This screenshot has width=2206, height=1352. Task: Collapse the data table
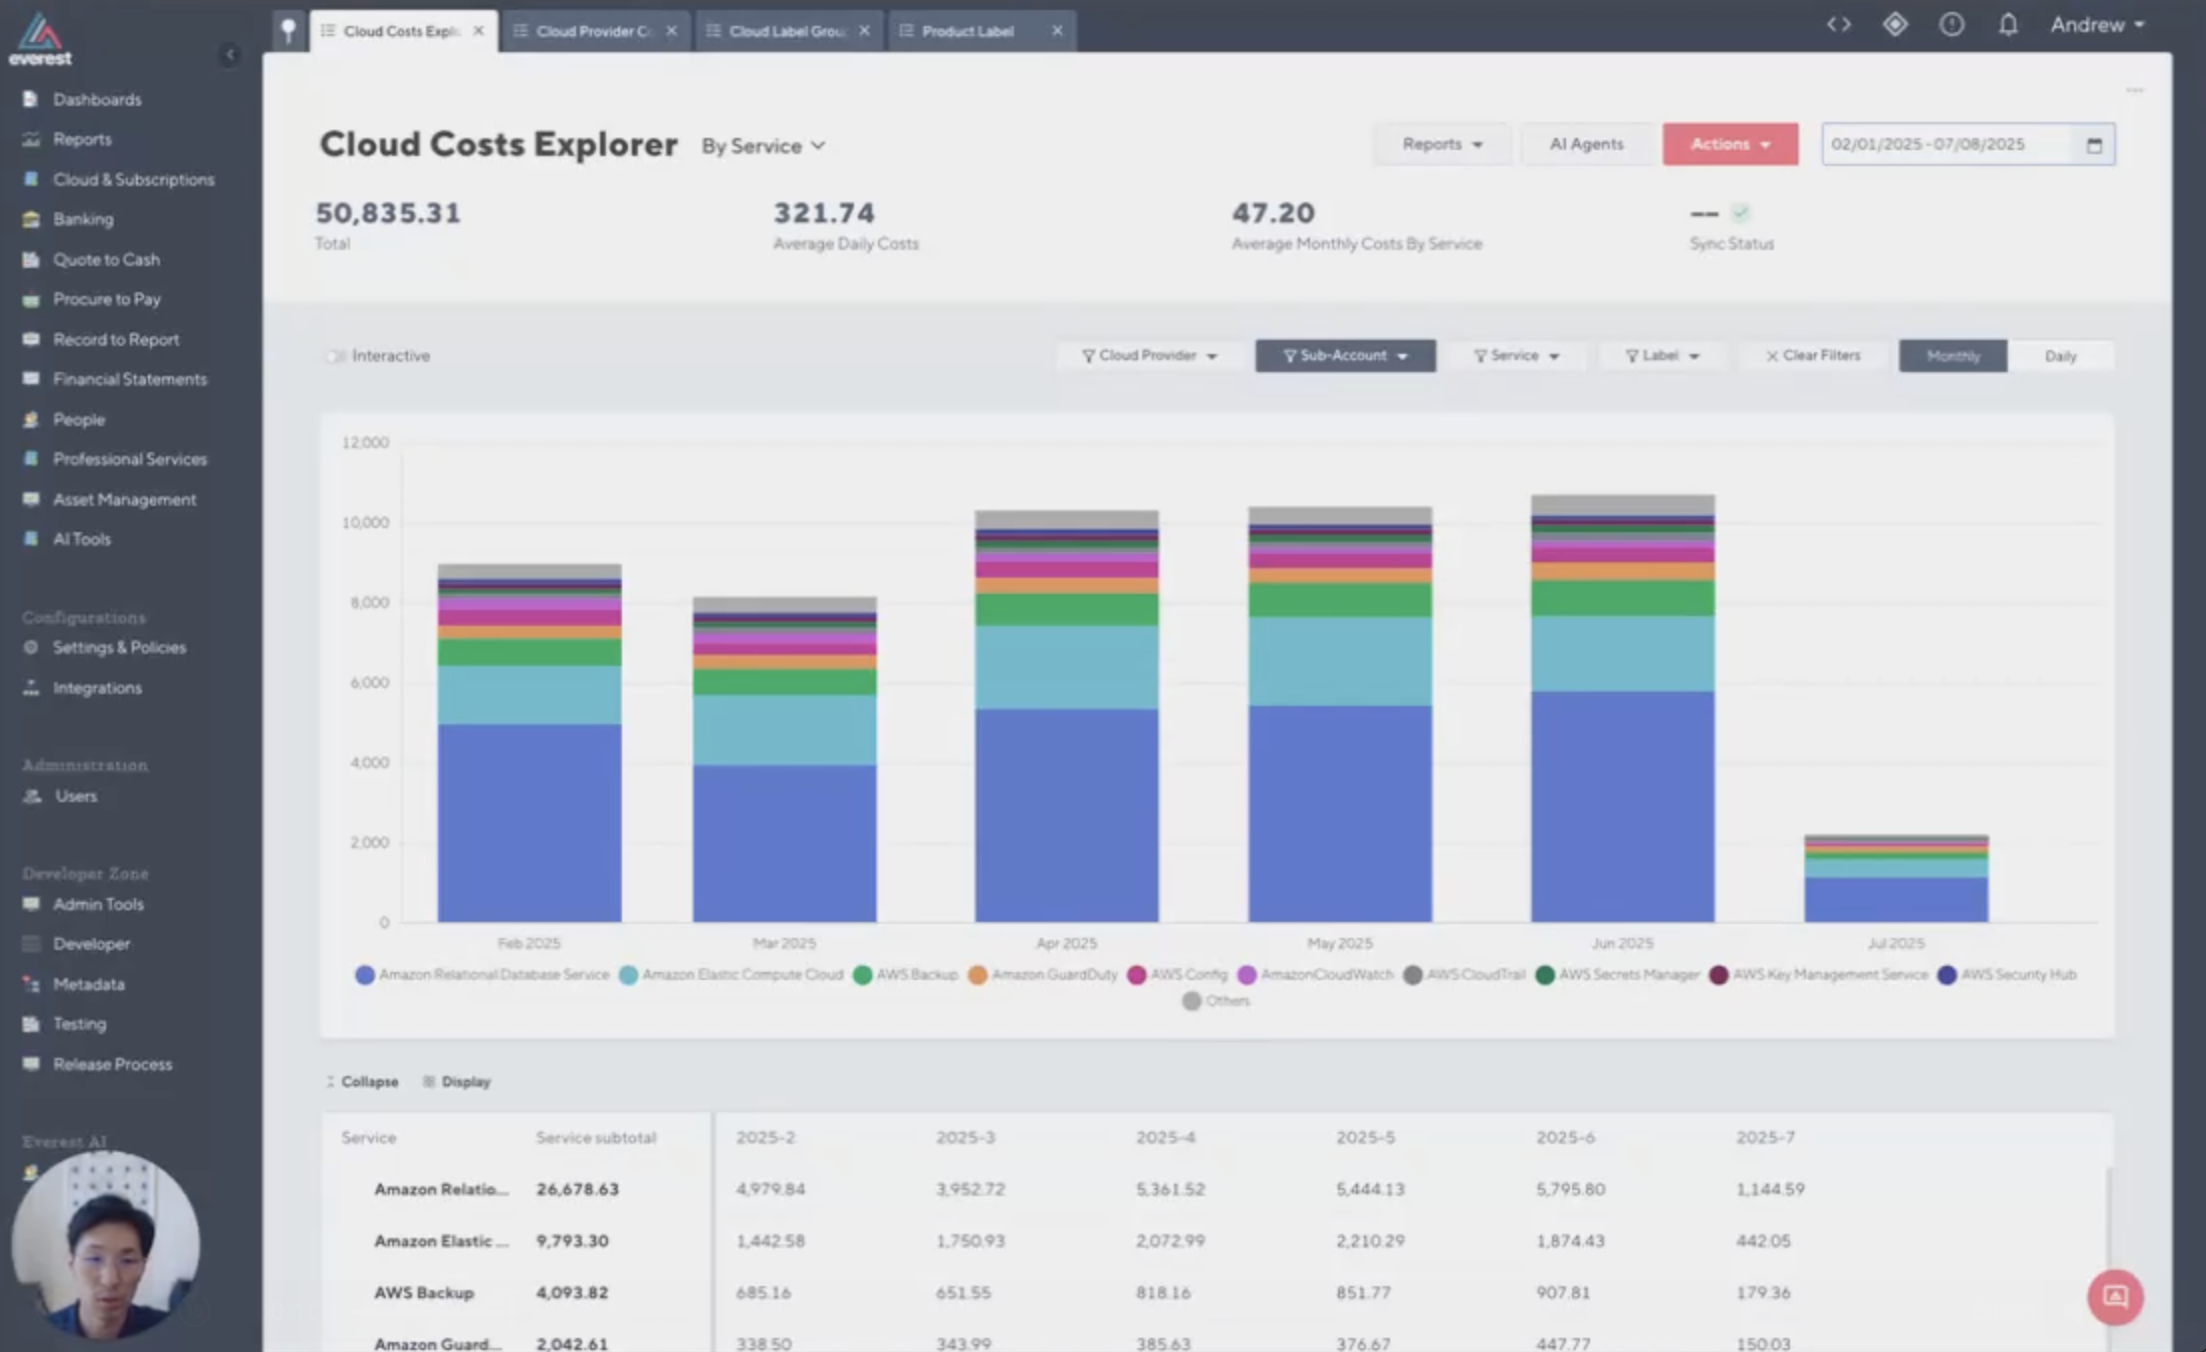click(x=362, y=1081)
